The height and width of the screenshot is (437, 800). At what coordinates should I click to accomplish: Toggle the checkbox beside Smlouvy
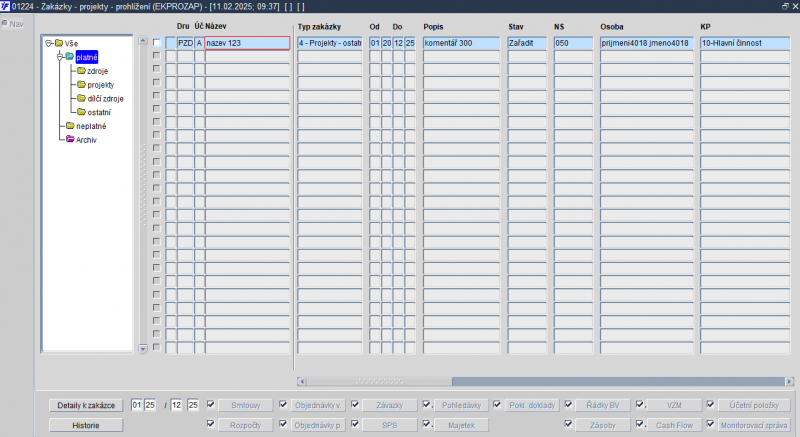coord(210,404)
